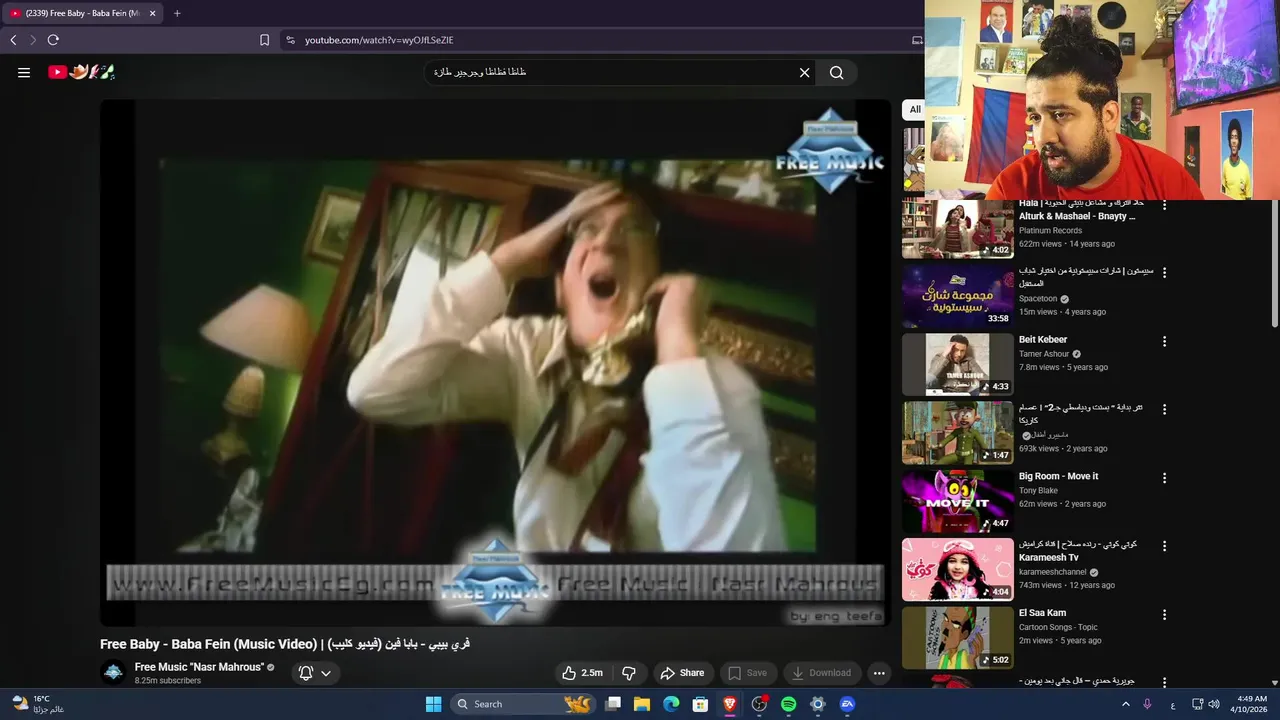Expand hidden system tray icons chevron
1280x720 pixels.
point(1126,704)
